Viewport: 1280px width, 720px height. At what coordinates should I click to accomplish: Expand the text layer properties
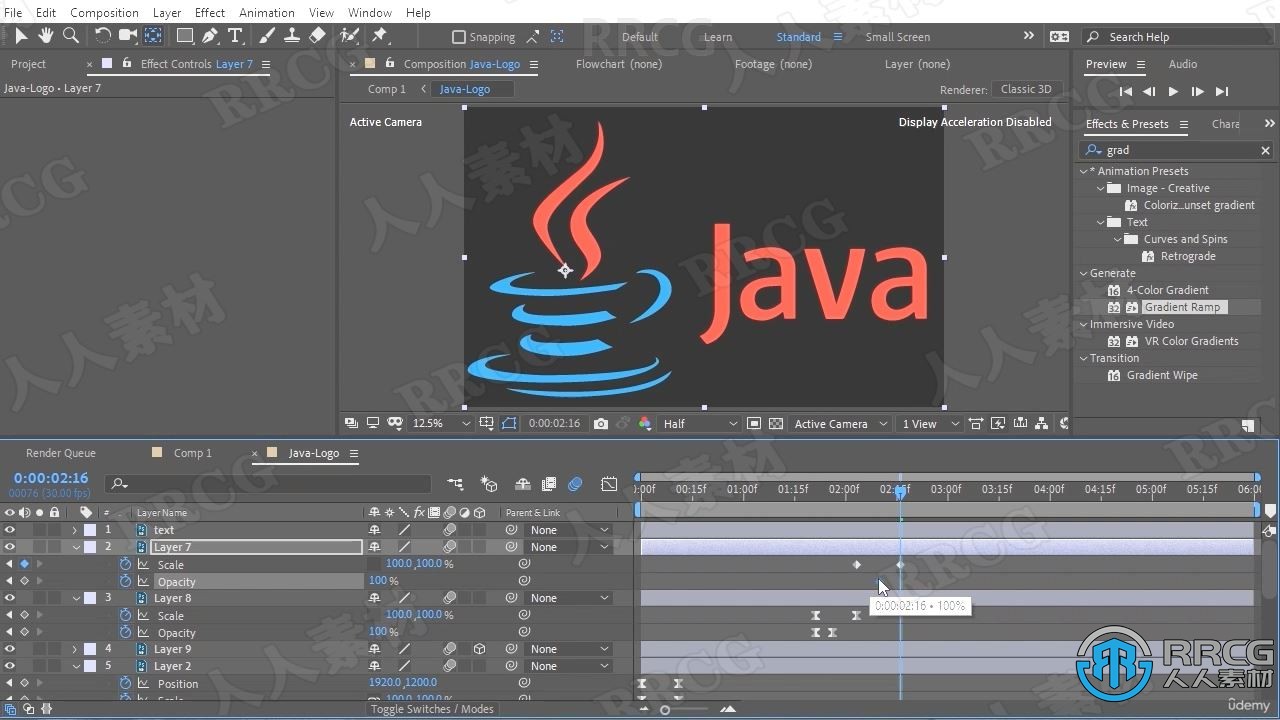click(x=75, y=530)
